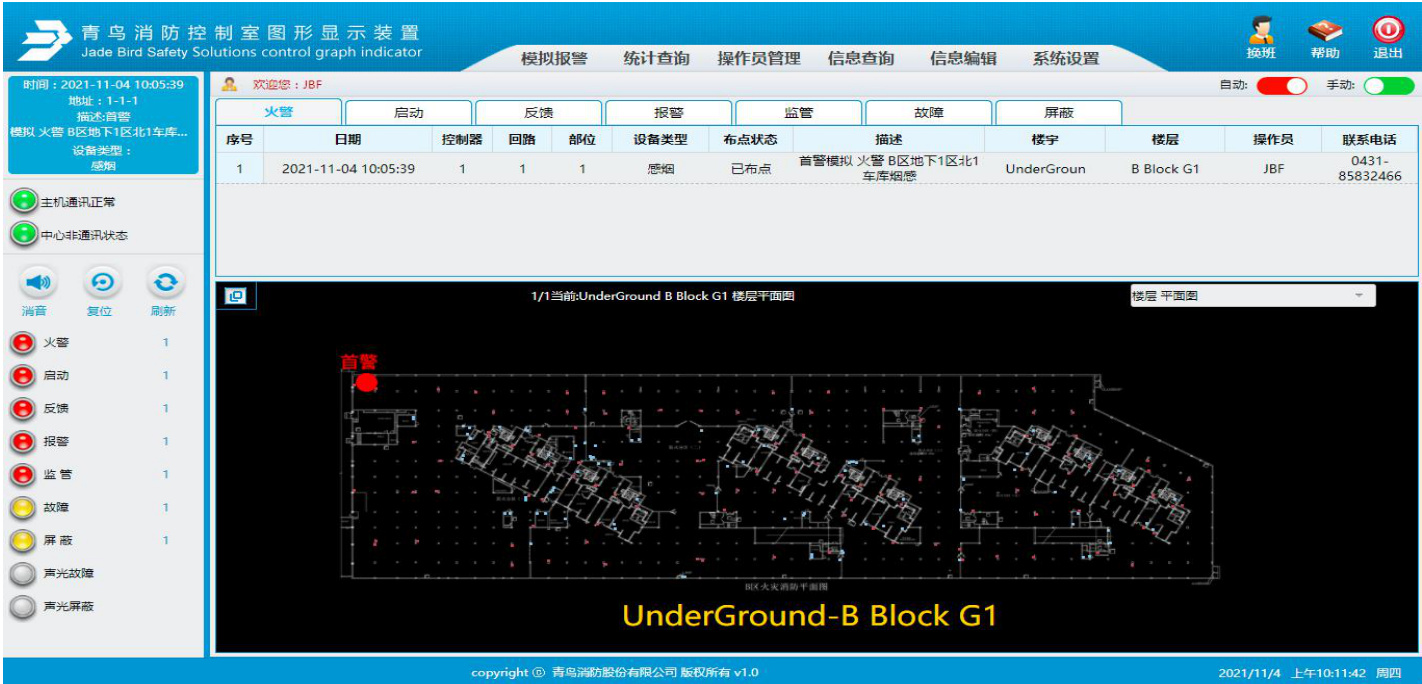Click the 复位 reset icon
This screenshot has width=1422, height=684.
click(x=100, y=284)
